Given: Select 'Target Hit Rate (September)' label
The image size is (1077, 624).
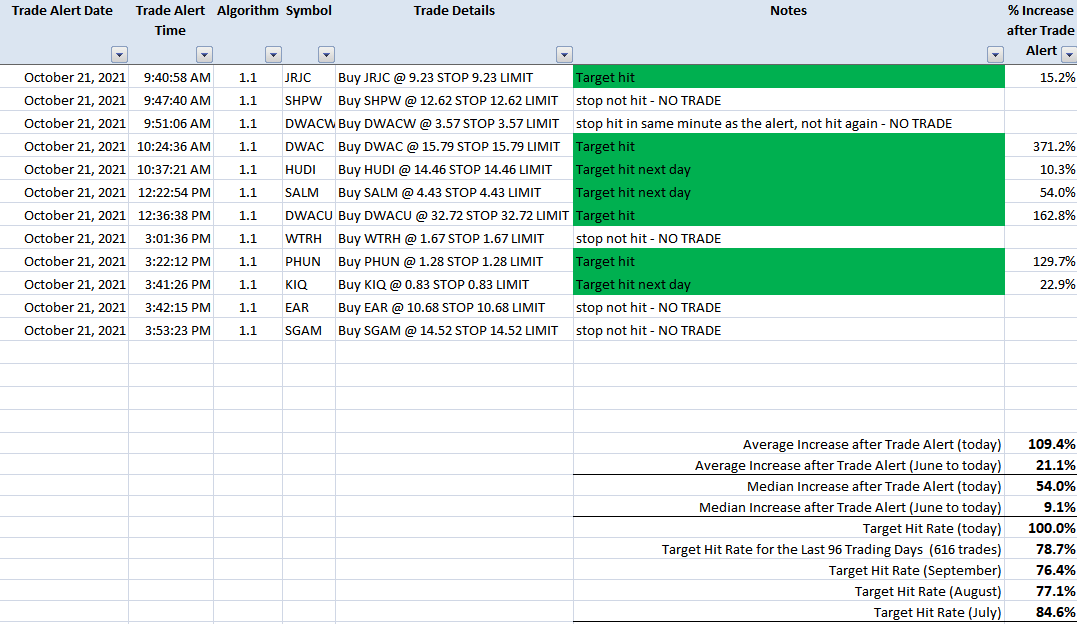Looking at the screenshot, I should [915, 570].
